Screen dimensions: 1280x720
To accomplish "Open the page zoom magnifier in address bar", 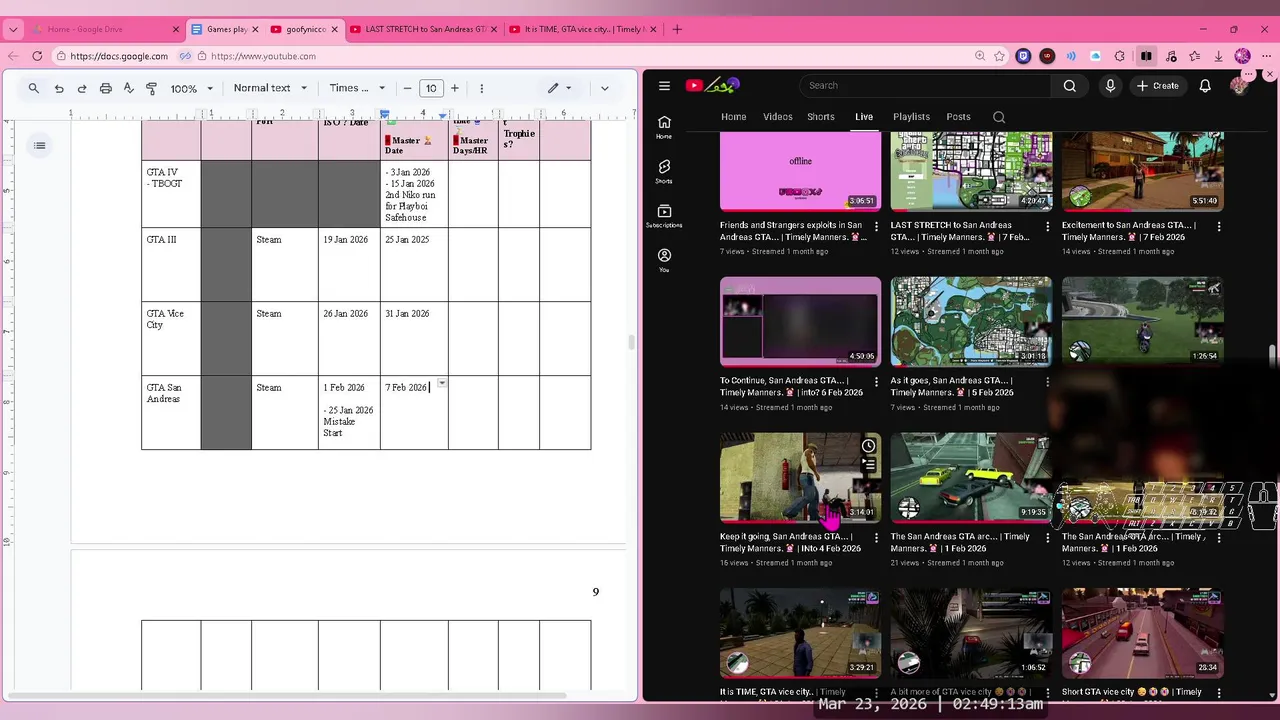I will [979, 56].
